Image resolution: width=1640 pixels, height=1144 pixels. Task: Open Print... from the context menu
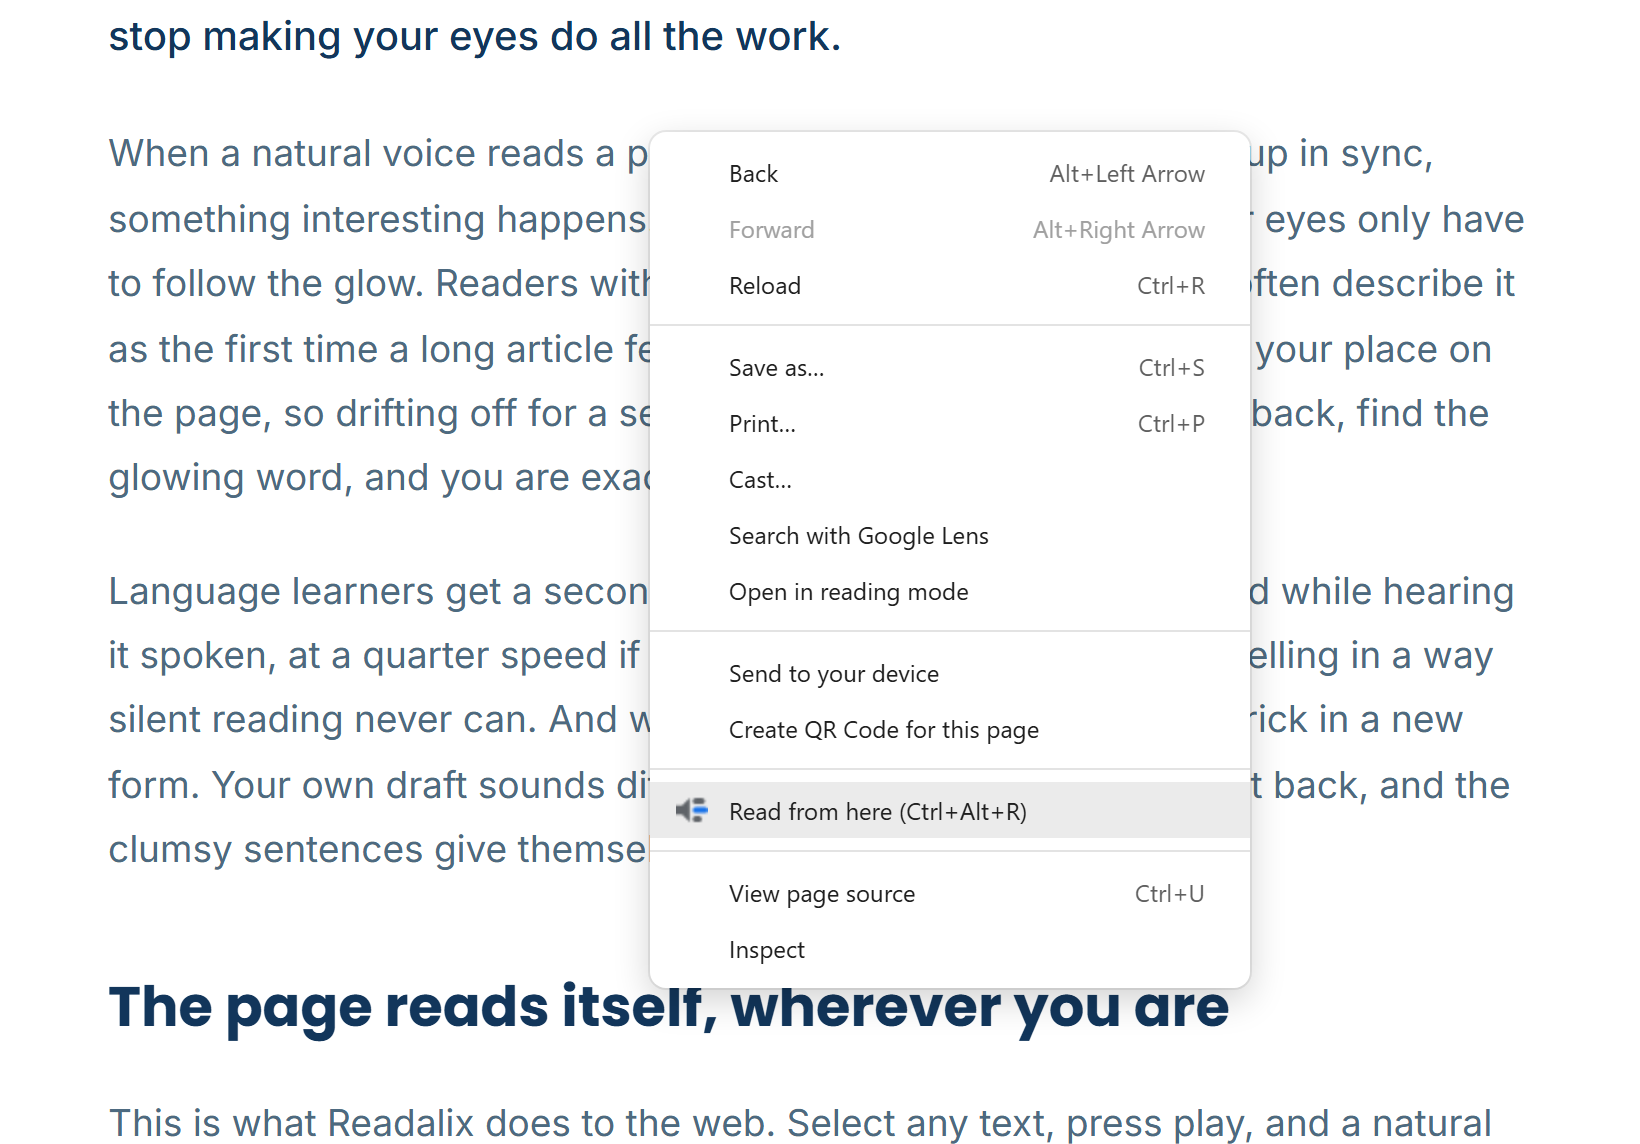click(x=950, y=424)
